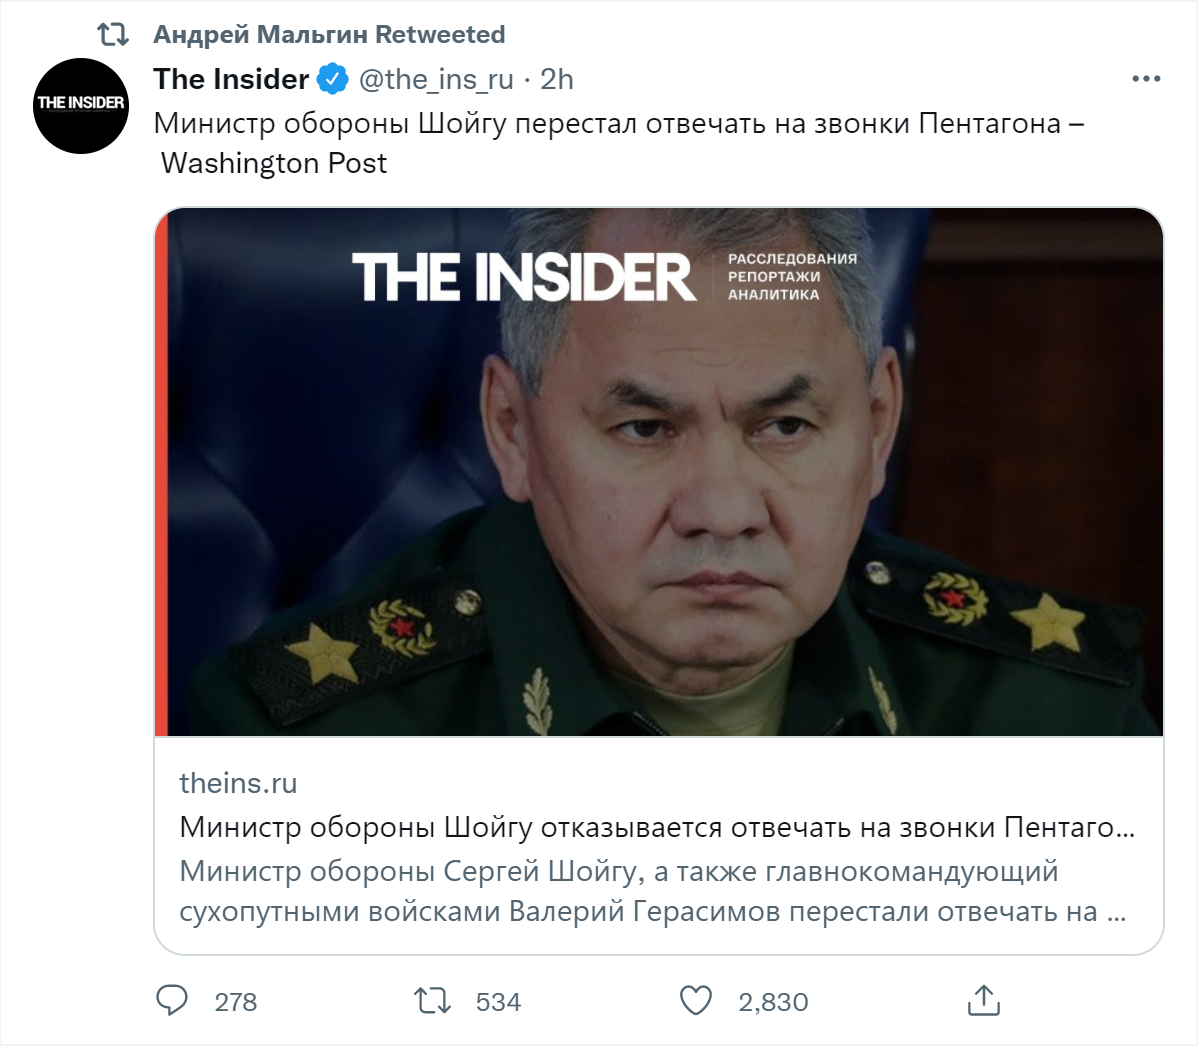Screen dimensions: 1198x1046
Task: Click the reply speech bubble icon
Action: point(172,1001)
